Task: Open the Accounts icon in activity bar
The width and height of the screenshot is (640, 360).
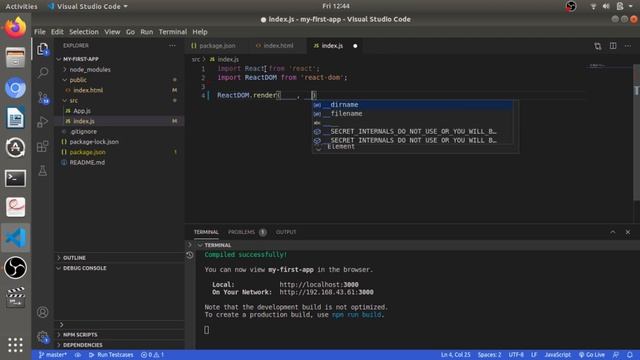Action: [42, 312]
